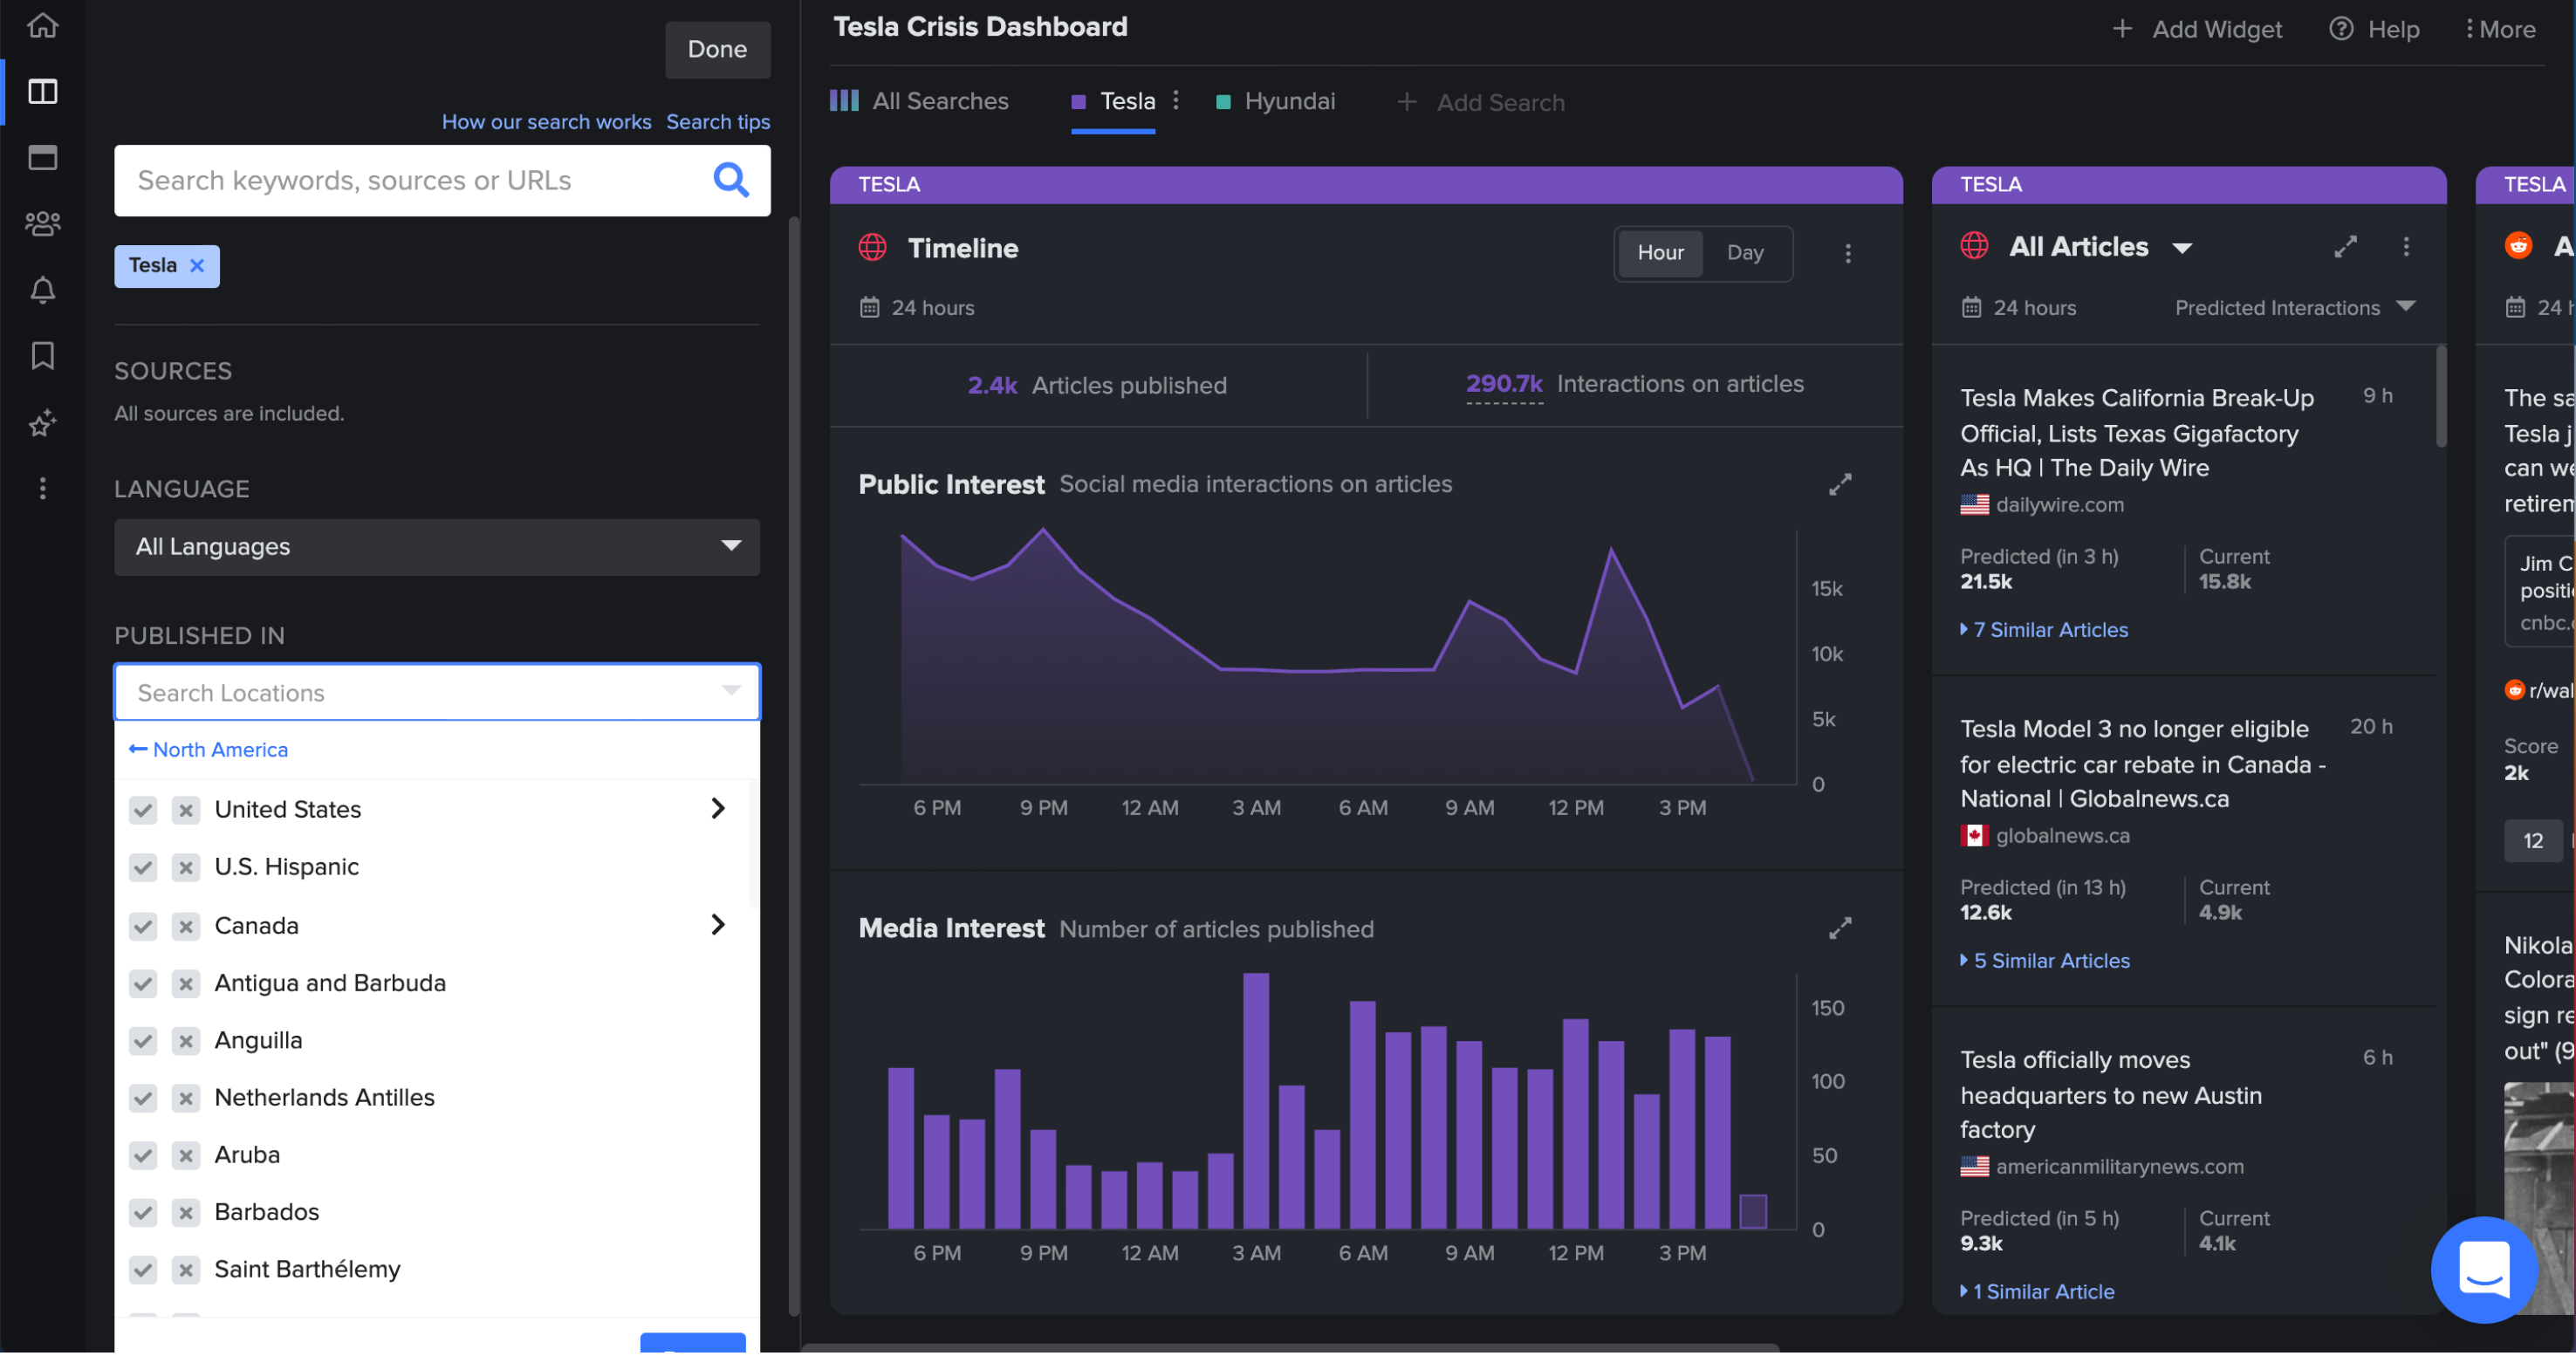Click the All Articles globe icon
The width and height of the screenshot is (2576, 1356).
[1974, 246]
